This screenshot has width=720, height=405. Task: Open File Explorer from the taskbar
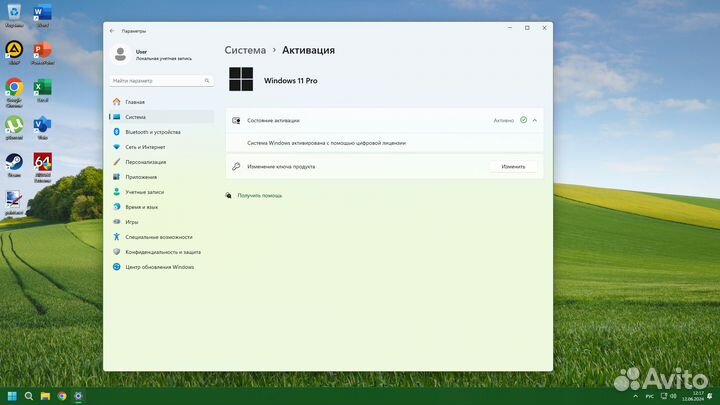pos(45,396)
